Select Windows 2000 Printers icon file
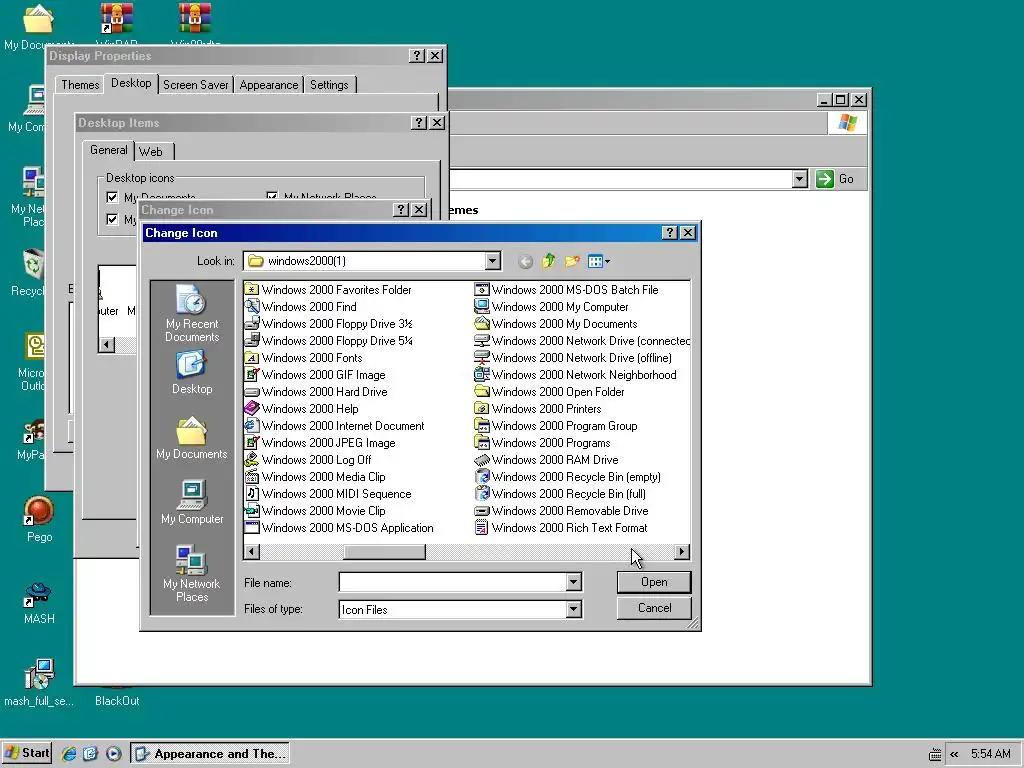Image resolution: width=1024 pixels, height=768 pixels. coord(538,408)
